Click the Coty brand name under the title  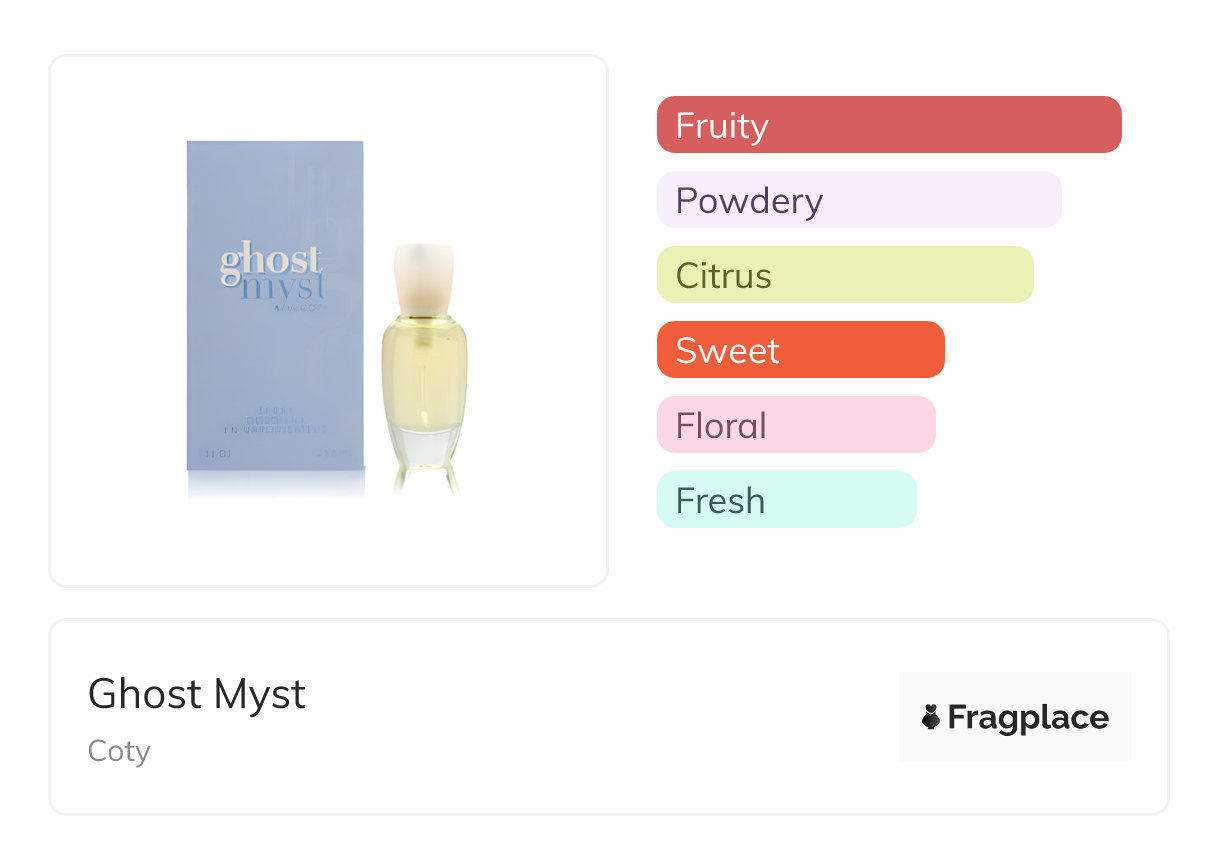(x=119, y=750)
